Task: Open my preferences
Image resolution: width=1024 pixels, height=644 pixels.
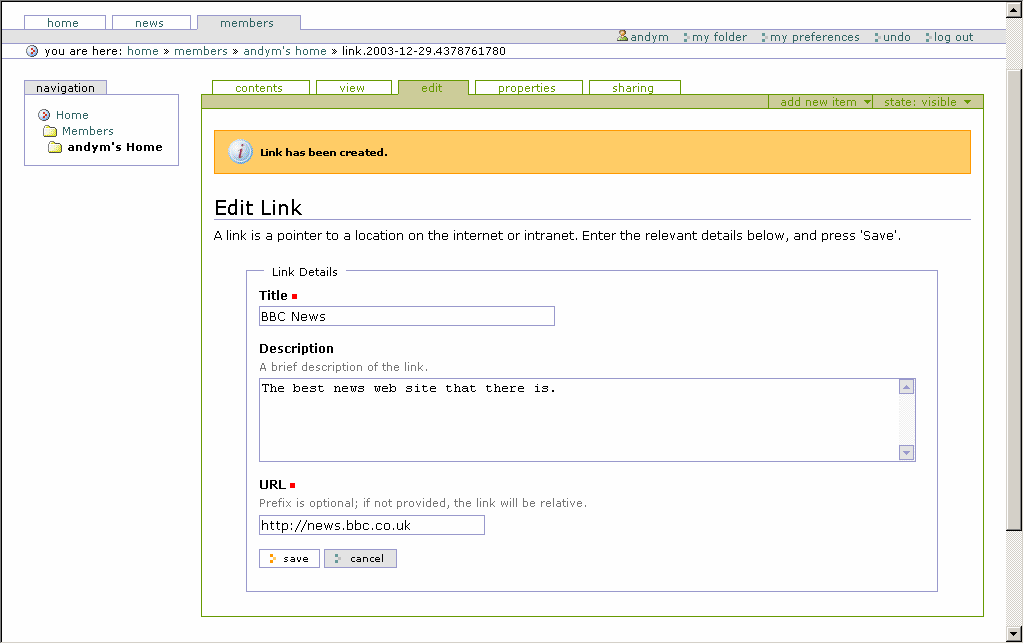Action: 814,37
